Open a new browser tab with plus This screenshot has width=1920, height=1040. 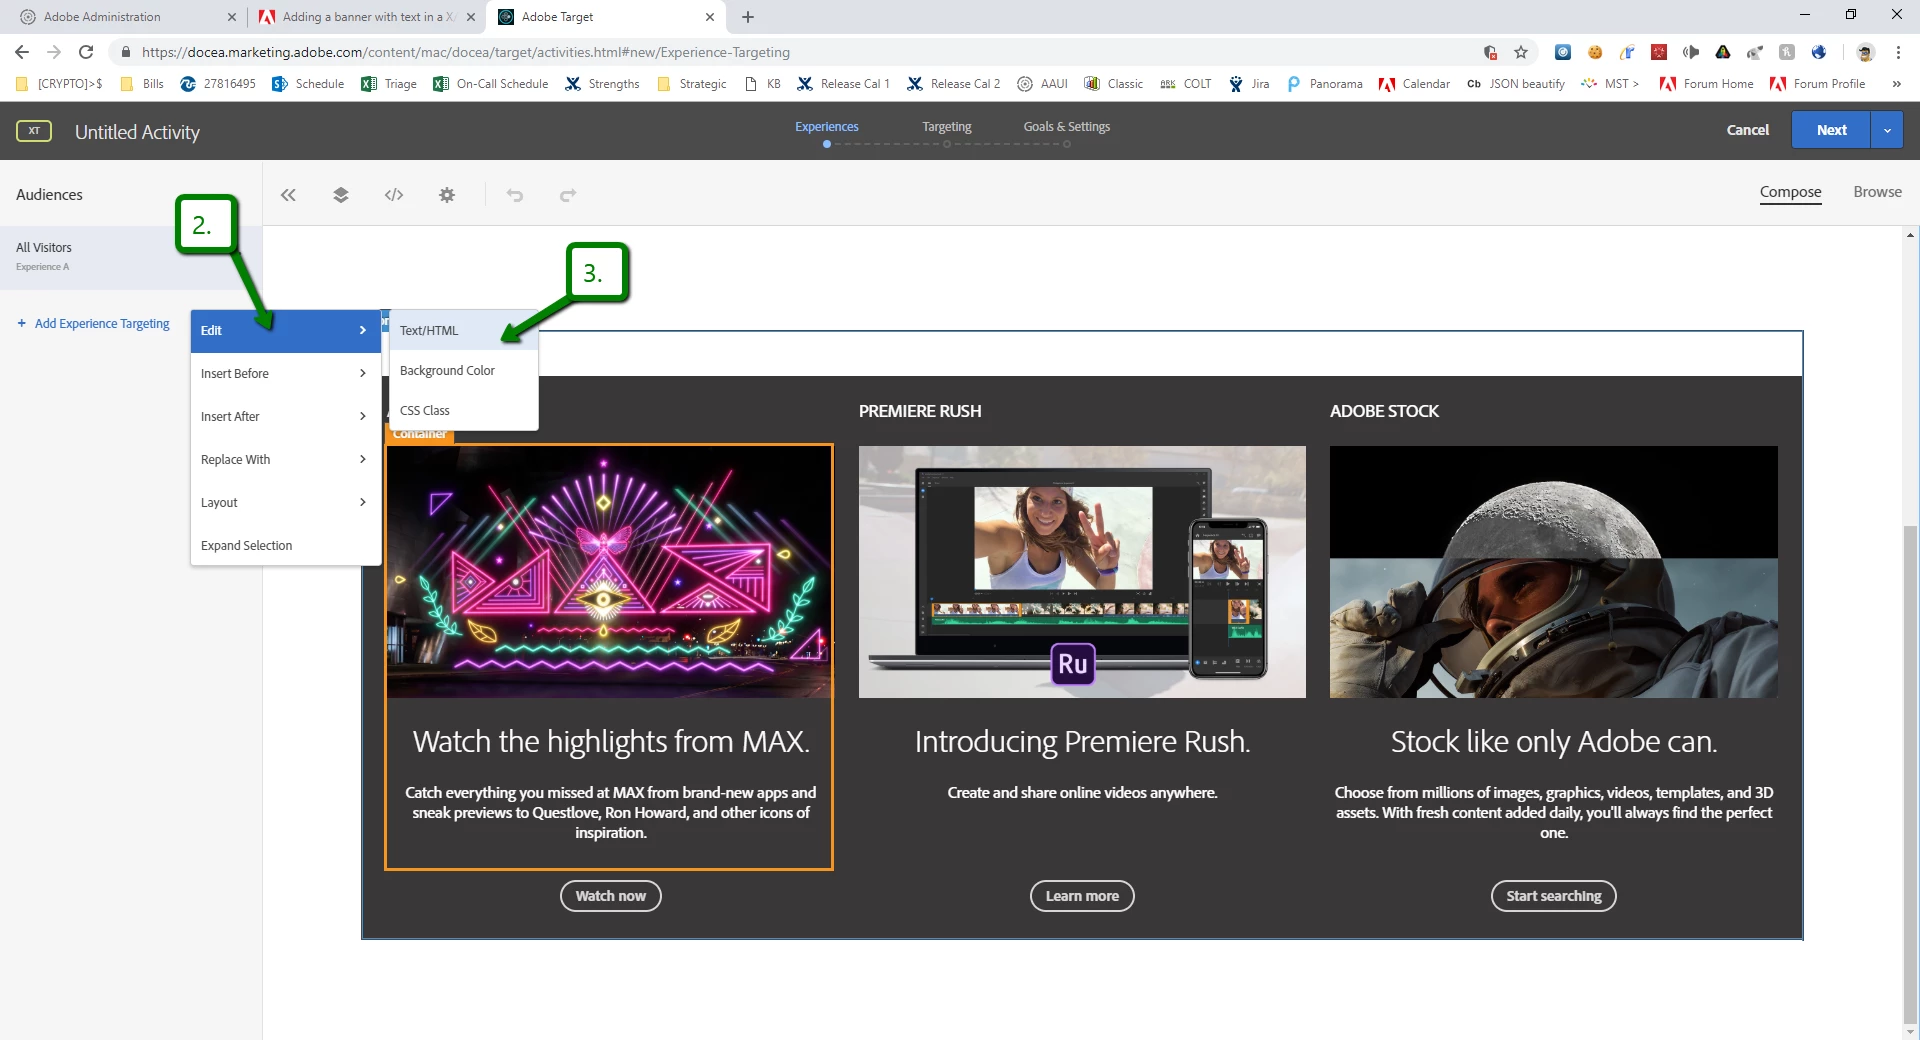748,17
